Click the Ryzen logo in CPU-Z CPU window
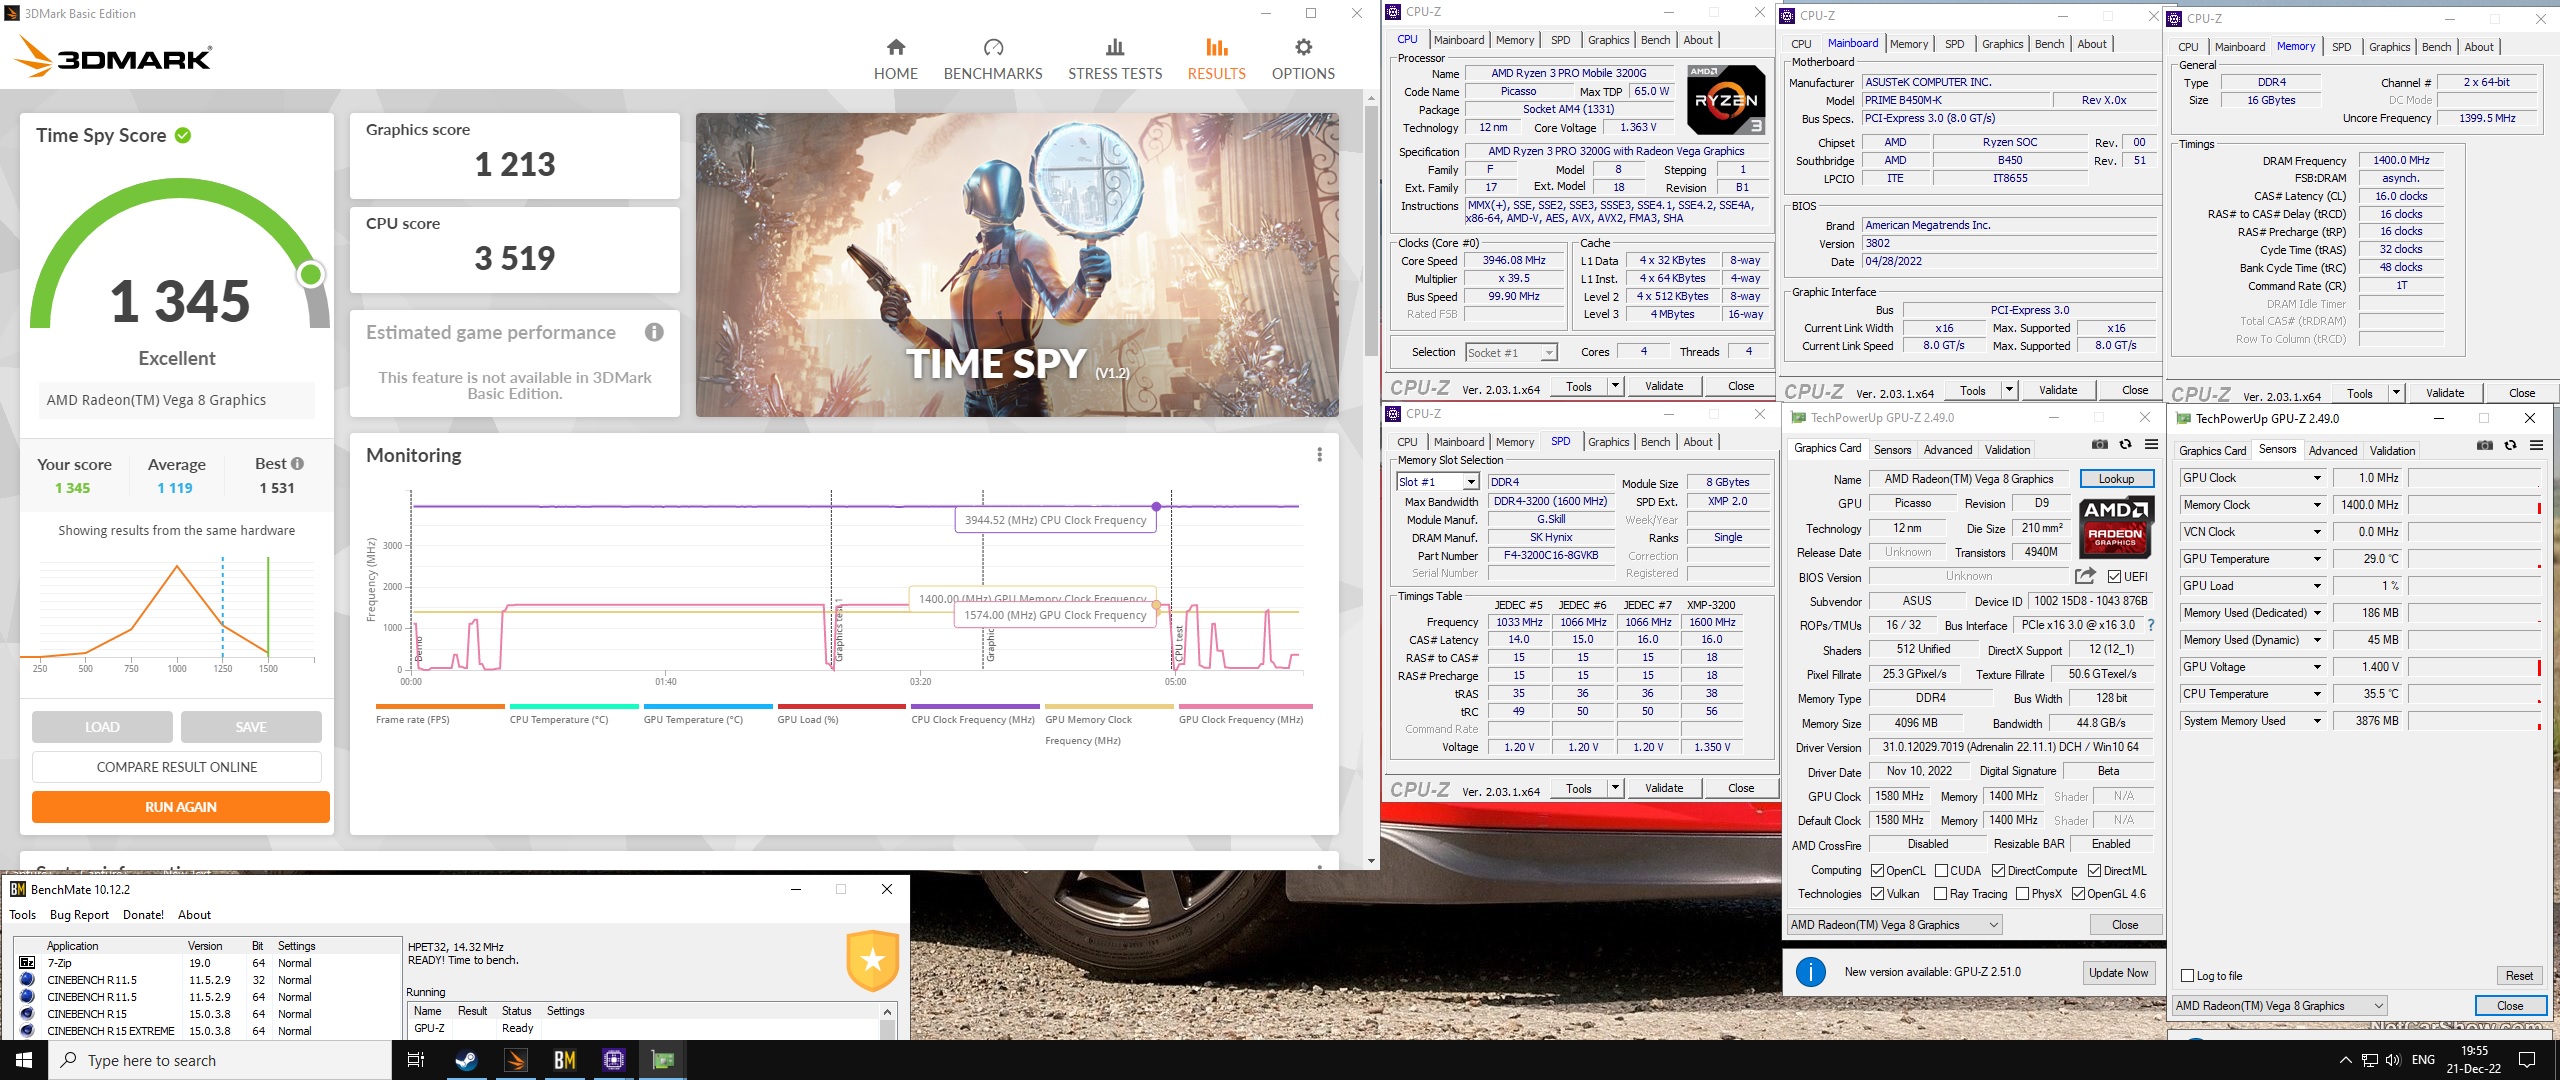Screen dimensions: 2560x1080 click(x=1726, y=99)
